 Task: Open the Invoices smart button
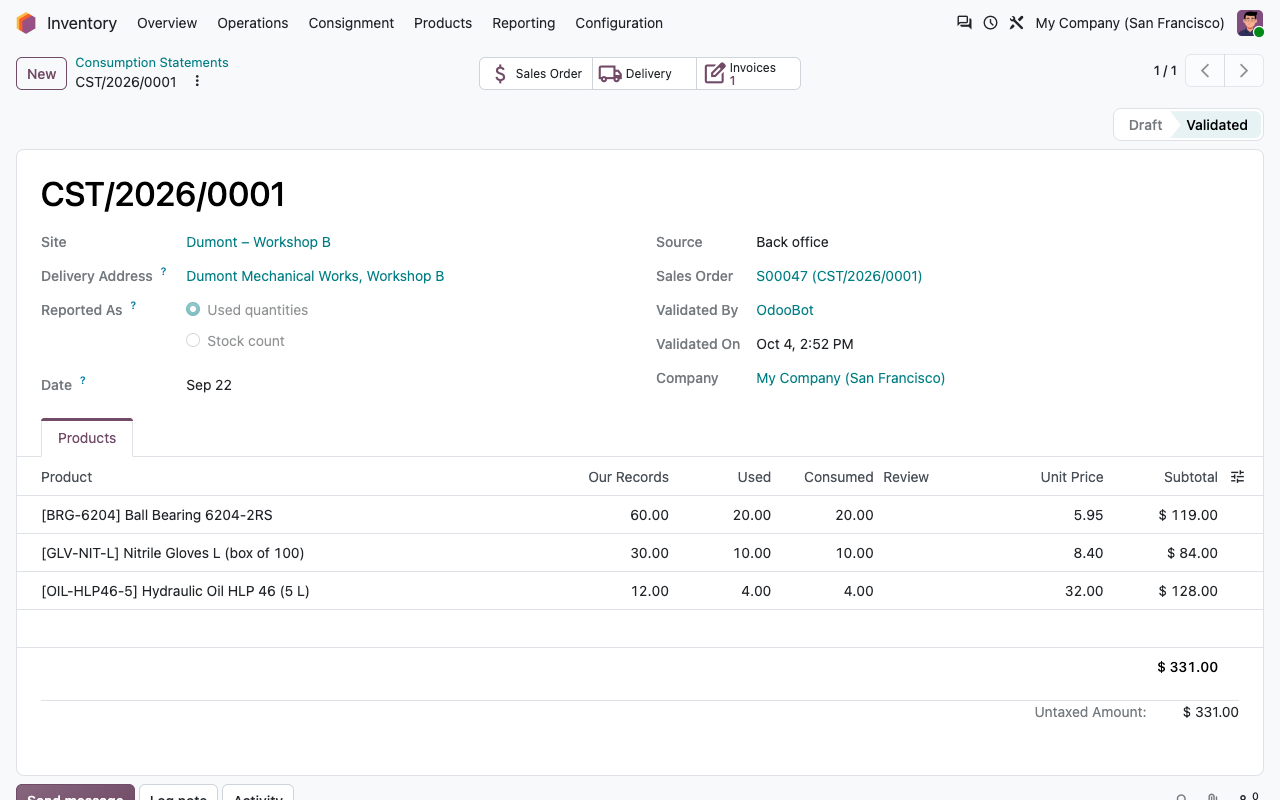point(748,74)
